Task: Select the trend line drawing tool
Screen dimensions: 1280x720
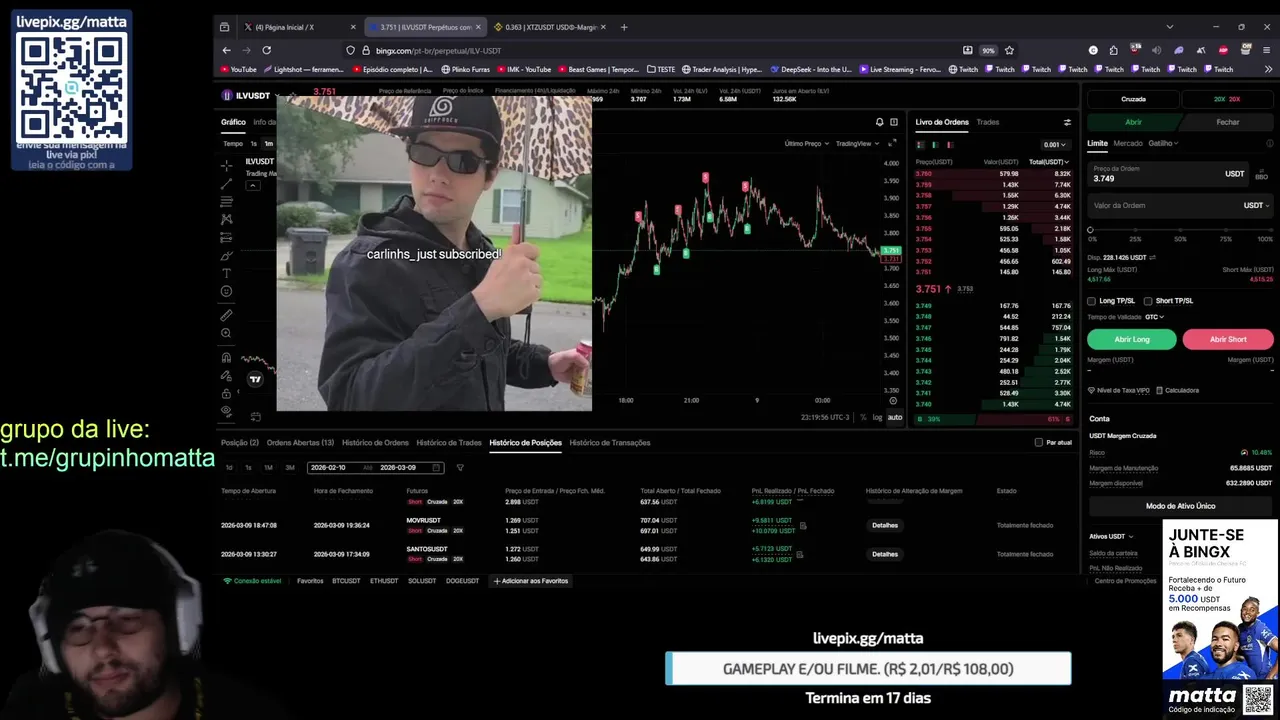Action: (227, 183)
